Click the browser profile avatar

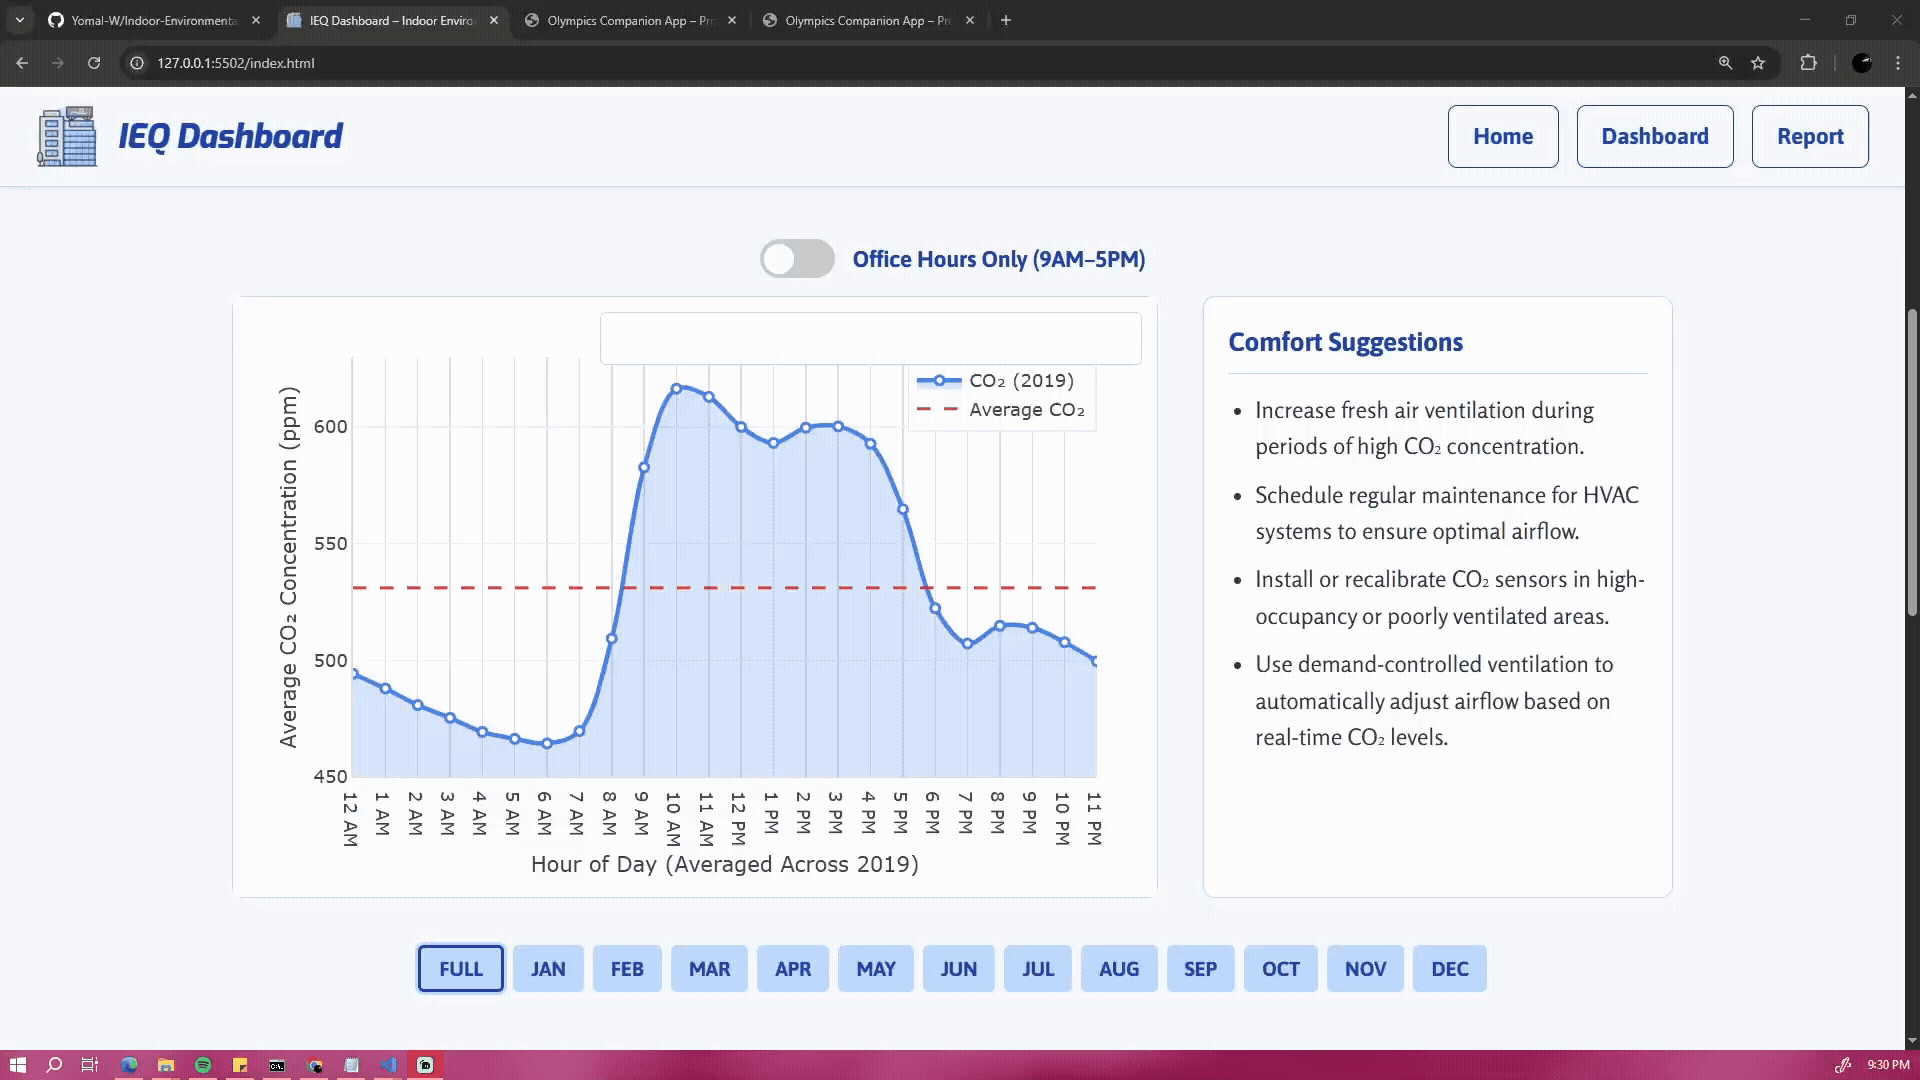coord(1862,62)
